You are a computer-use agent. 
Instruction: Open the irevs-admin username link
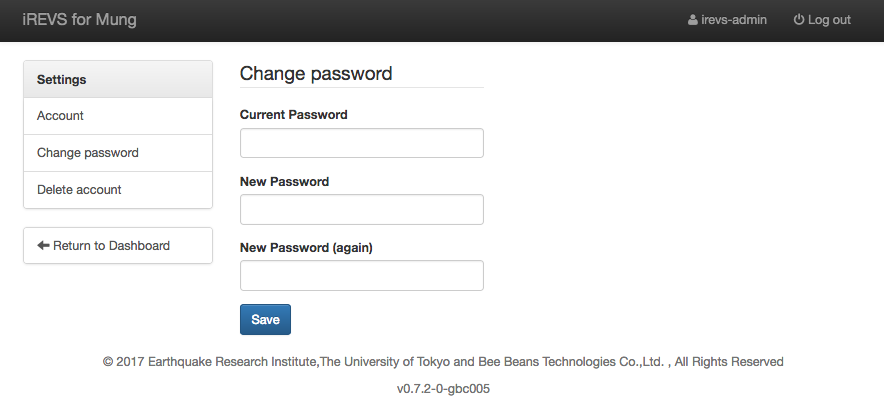(735, 20)
